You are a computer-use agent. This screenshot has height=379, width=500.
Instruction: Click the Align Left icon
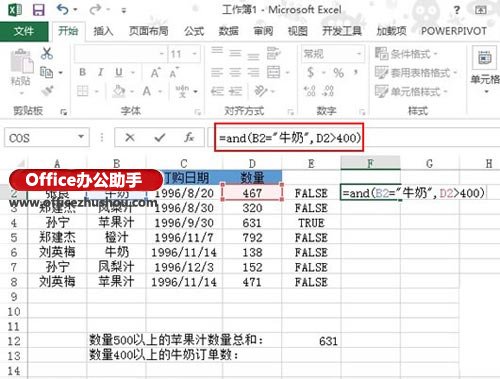[x=217, y=72]
